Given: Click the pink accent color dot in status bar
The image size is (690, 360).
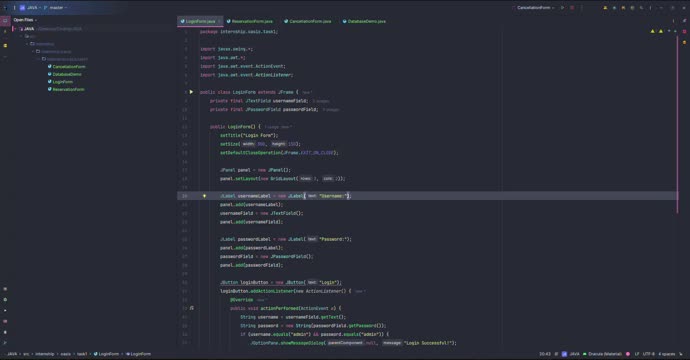Looking at the screenshot, I should [x=628, y=354].
